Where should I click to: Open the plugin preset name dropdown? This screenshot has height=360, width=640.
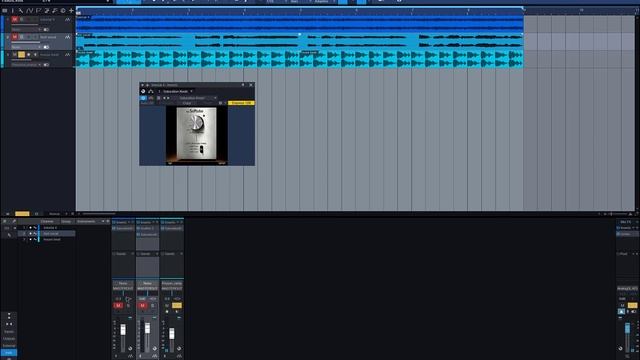198,98
